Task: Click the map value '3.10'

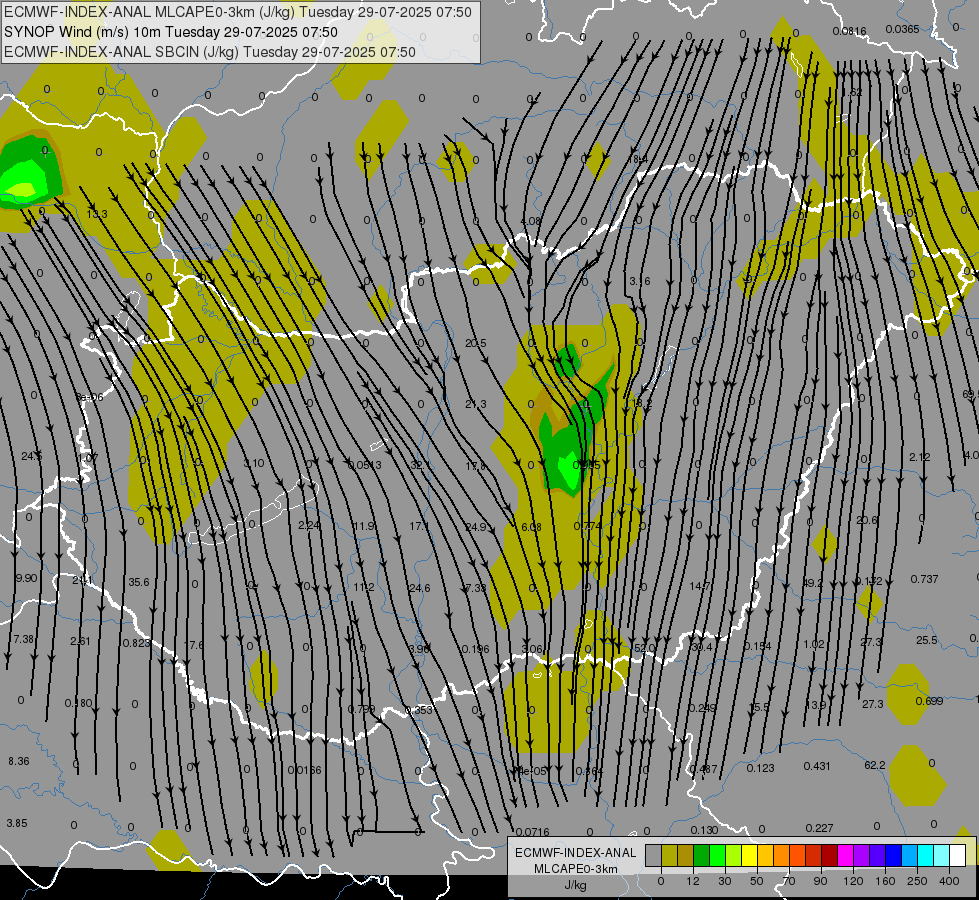Action: click(254, 463)
